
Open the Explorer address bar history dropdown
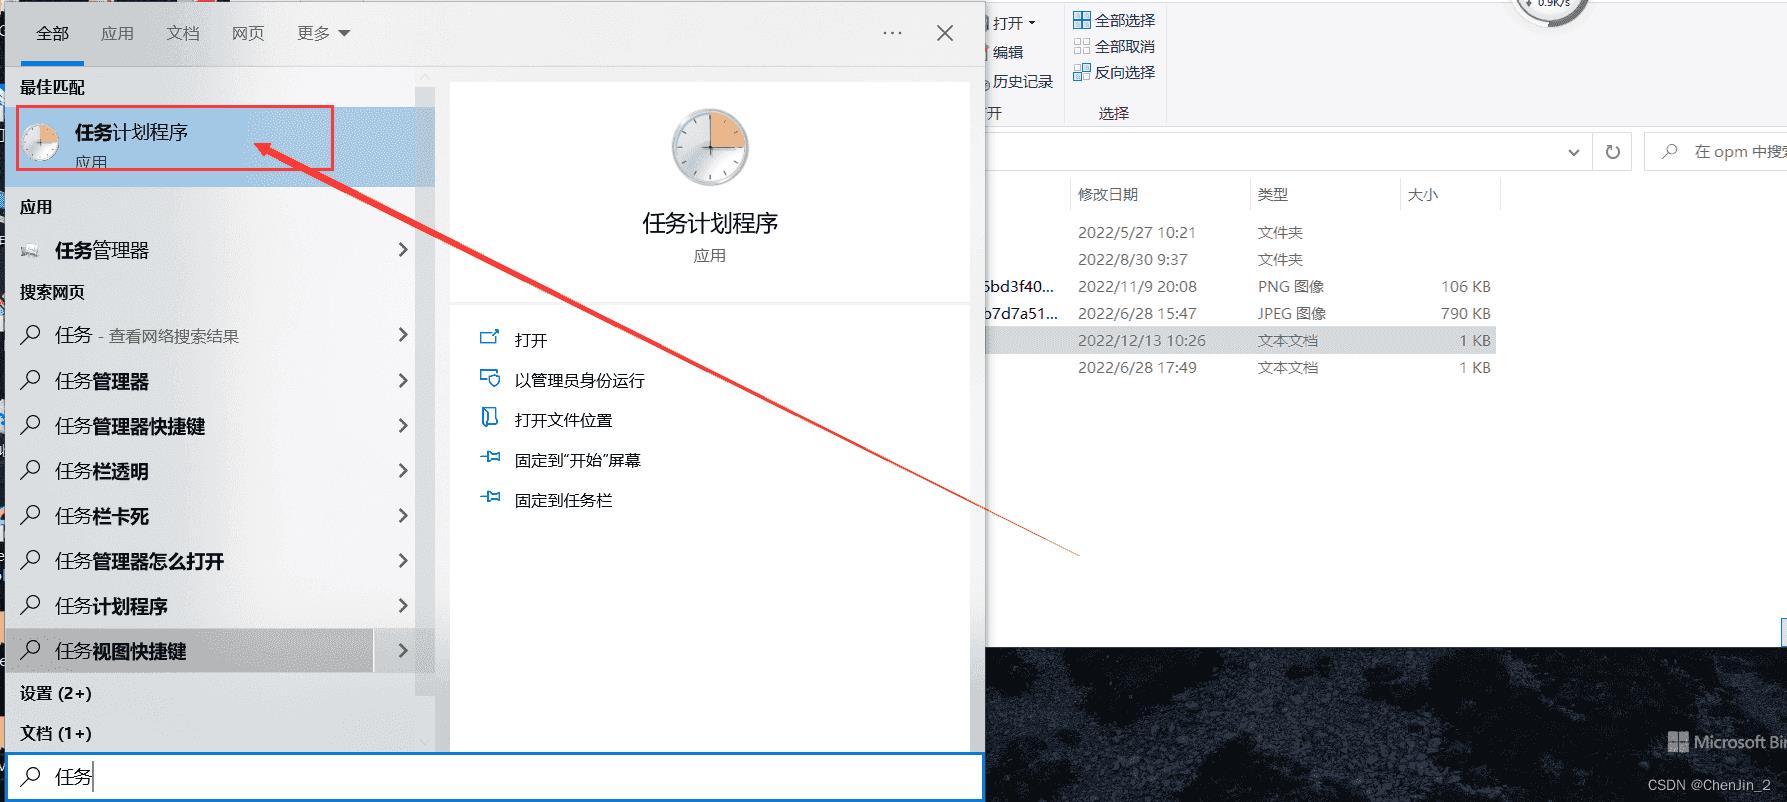1574,152
